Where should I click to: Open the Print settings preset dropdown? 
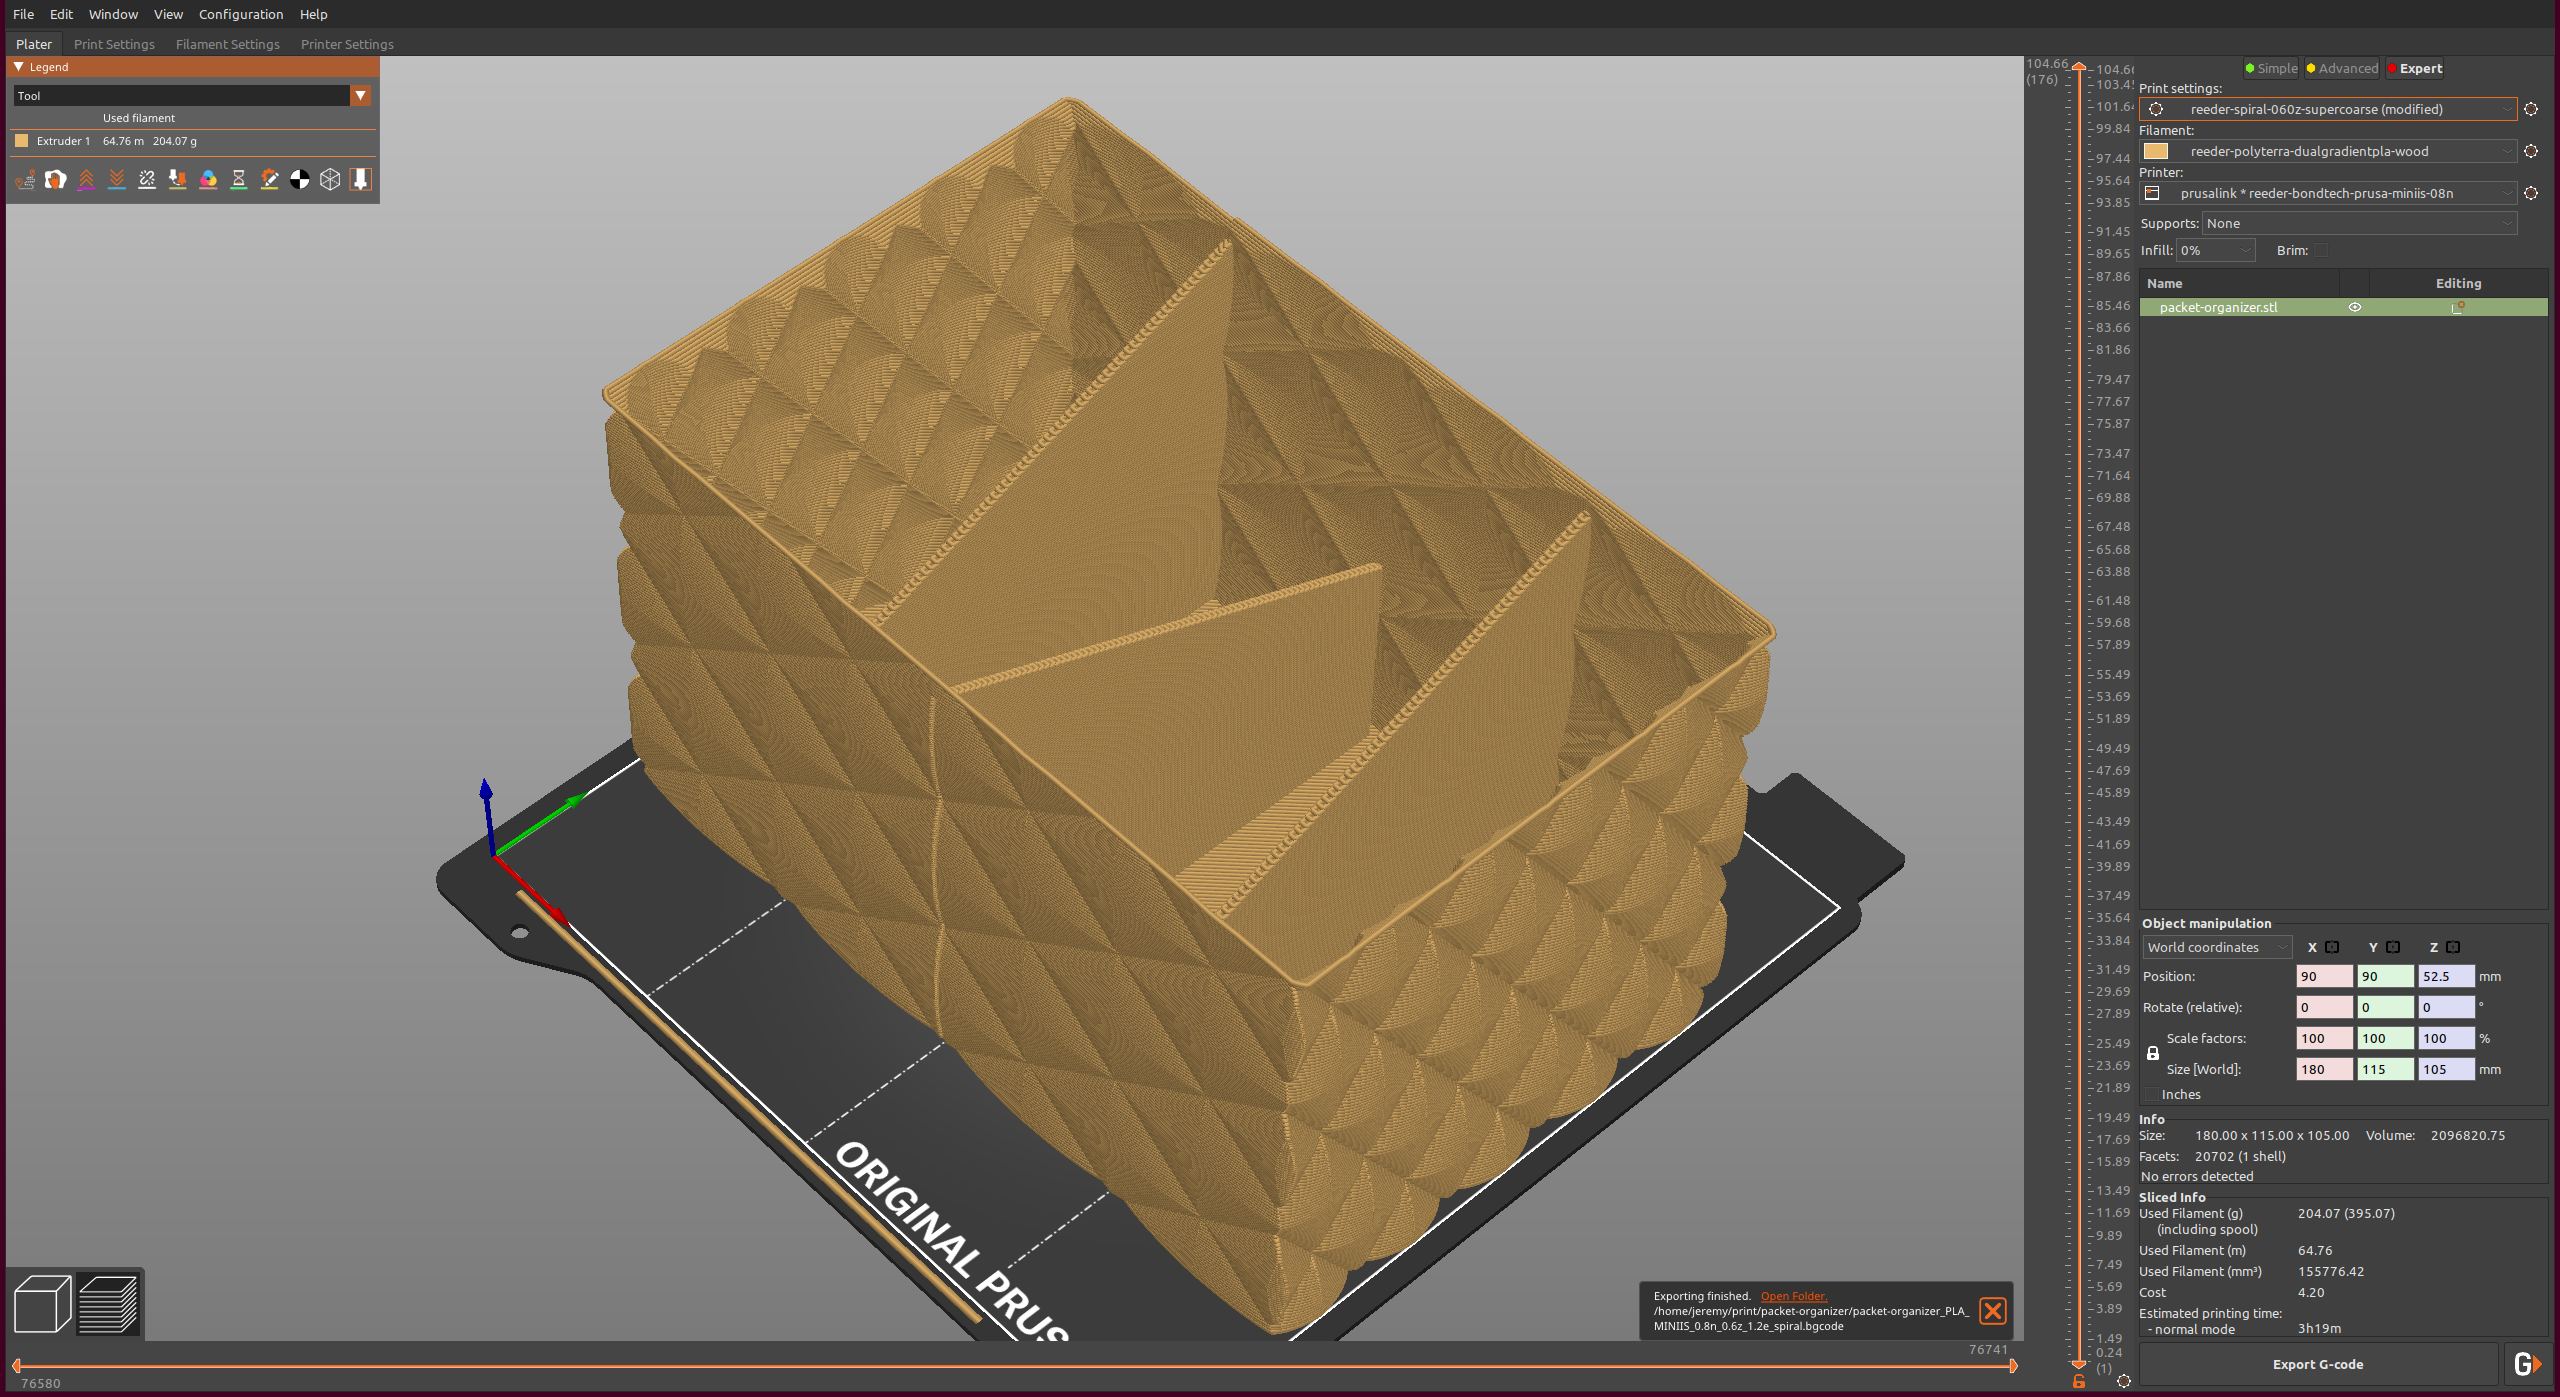[2328, 109]
